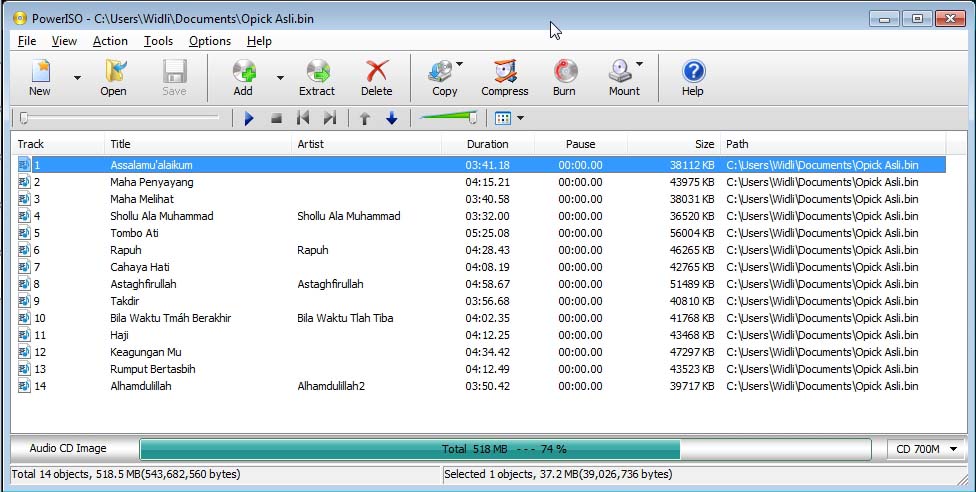Click the Mount virtual drive icon
The height and width of the screenshot is (492, 976).
[621, 71]
